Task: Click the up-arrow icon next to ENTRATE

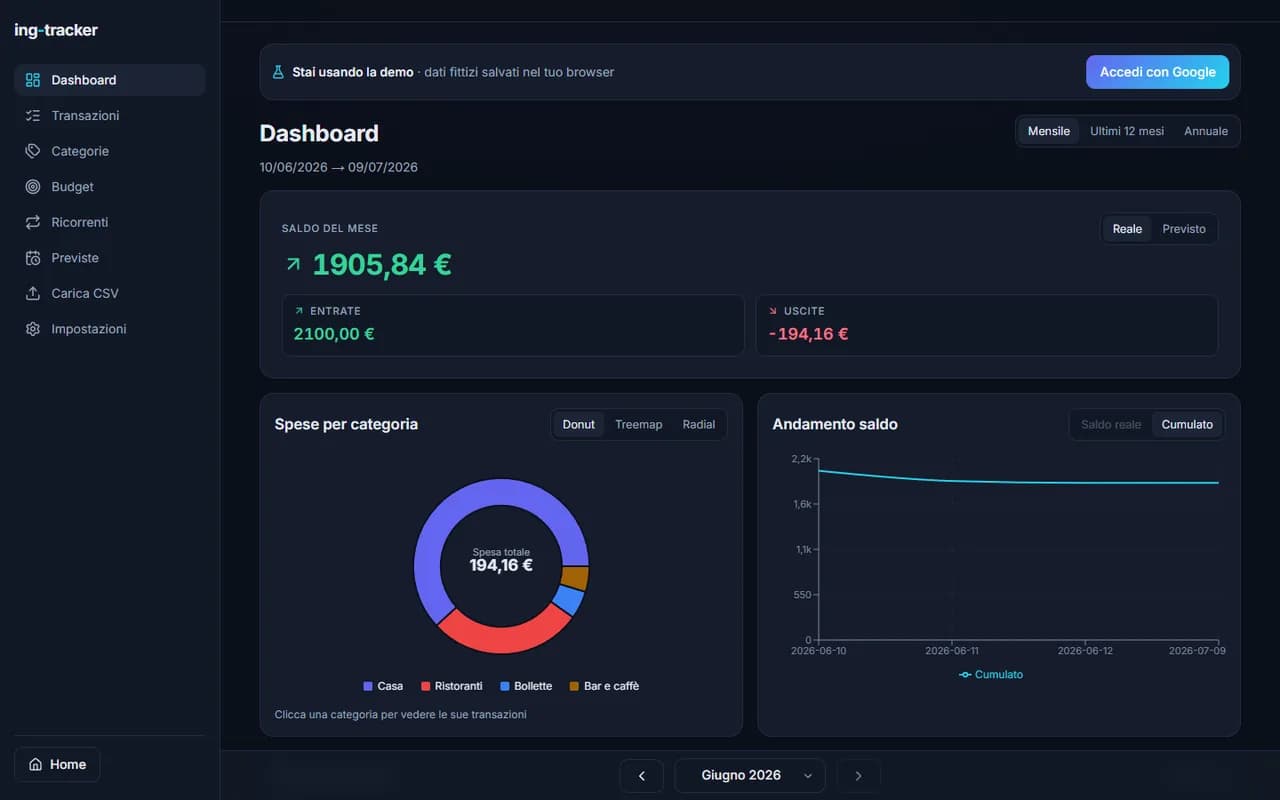Action: click(x=299, y=311)
